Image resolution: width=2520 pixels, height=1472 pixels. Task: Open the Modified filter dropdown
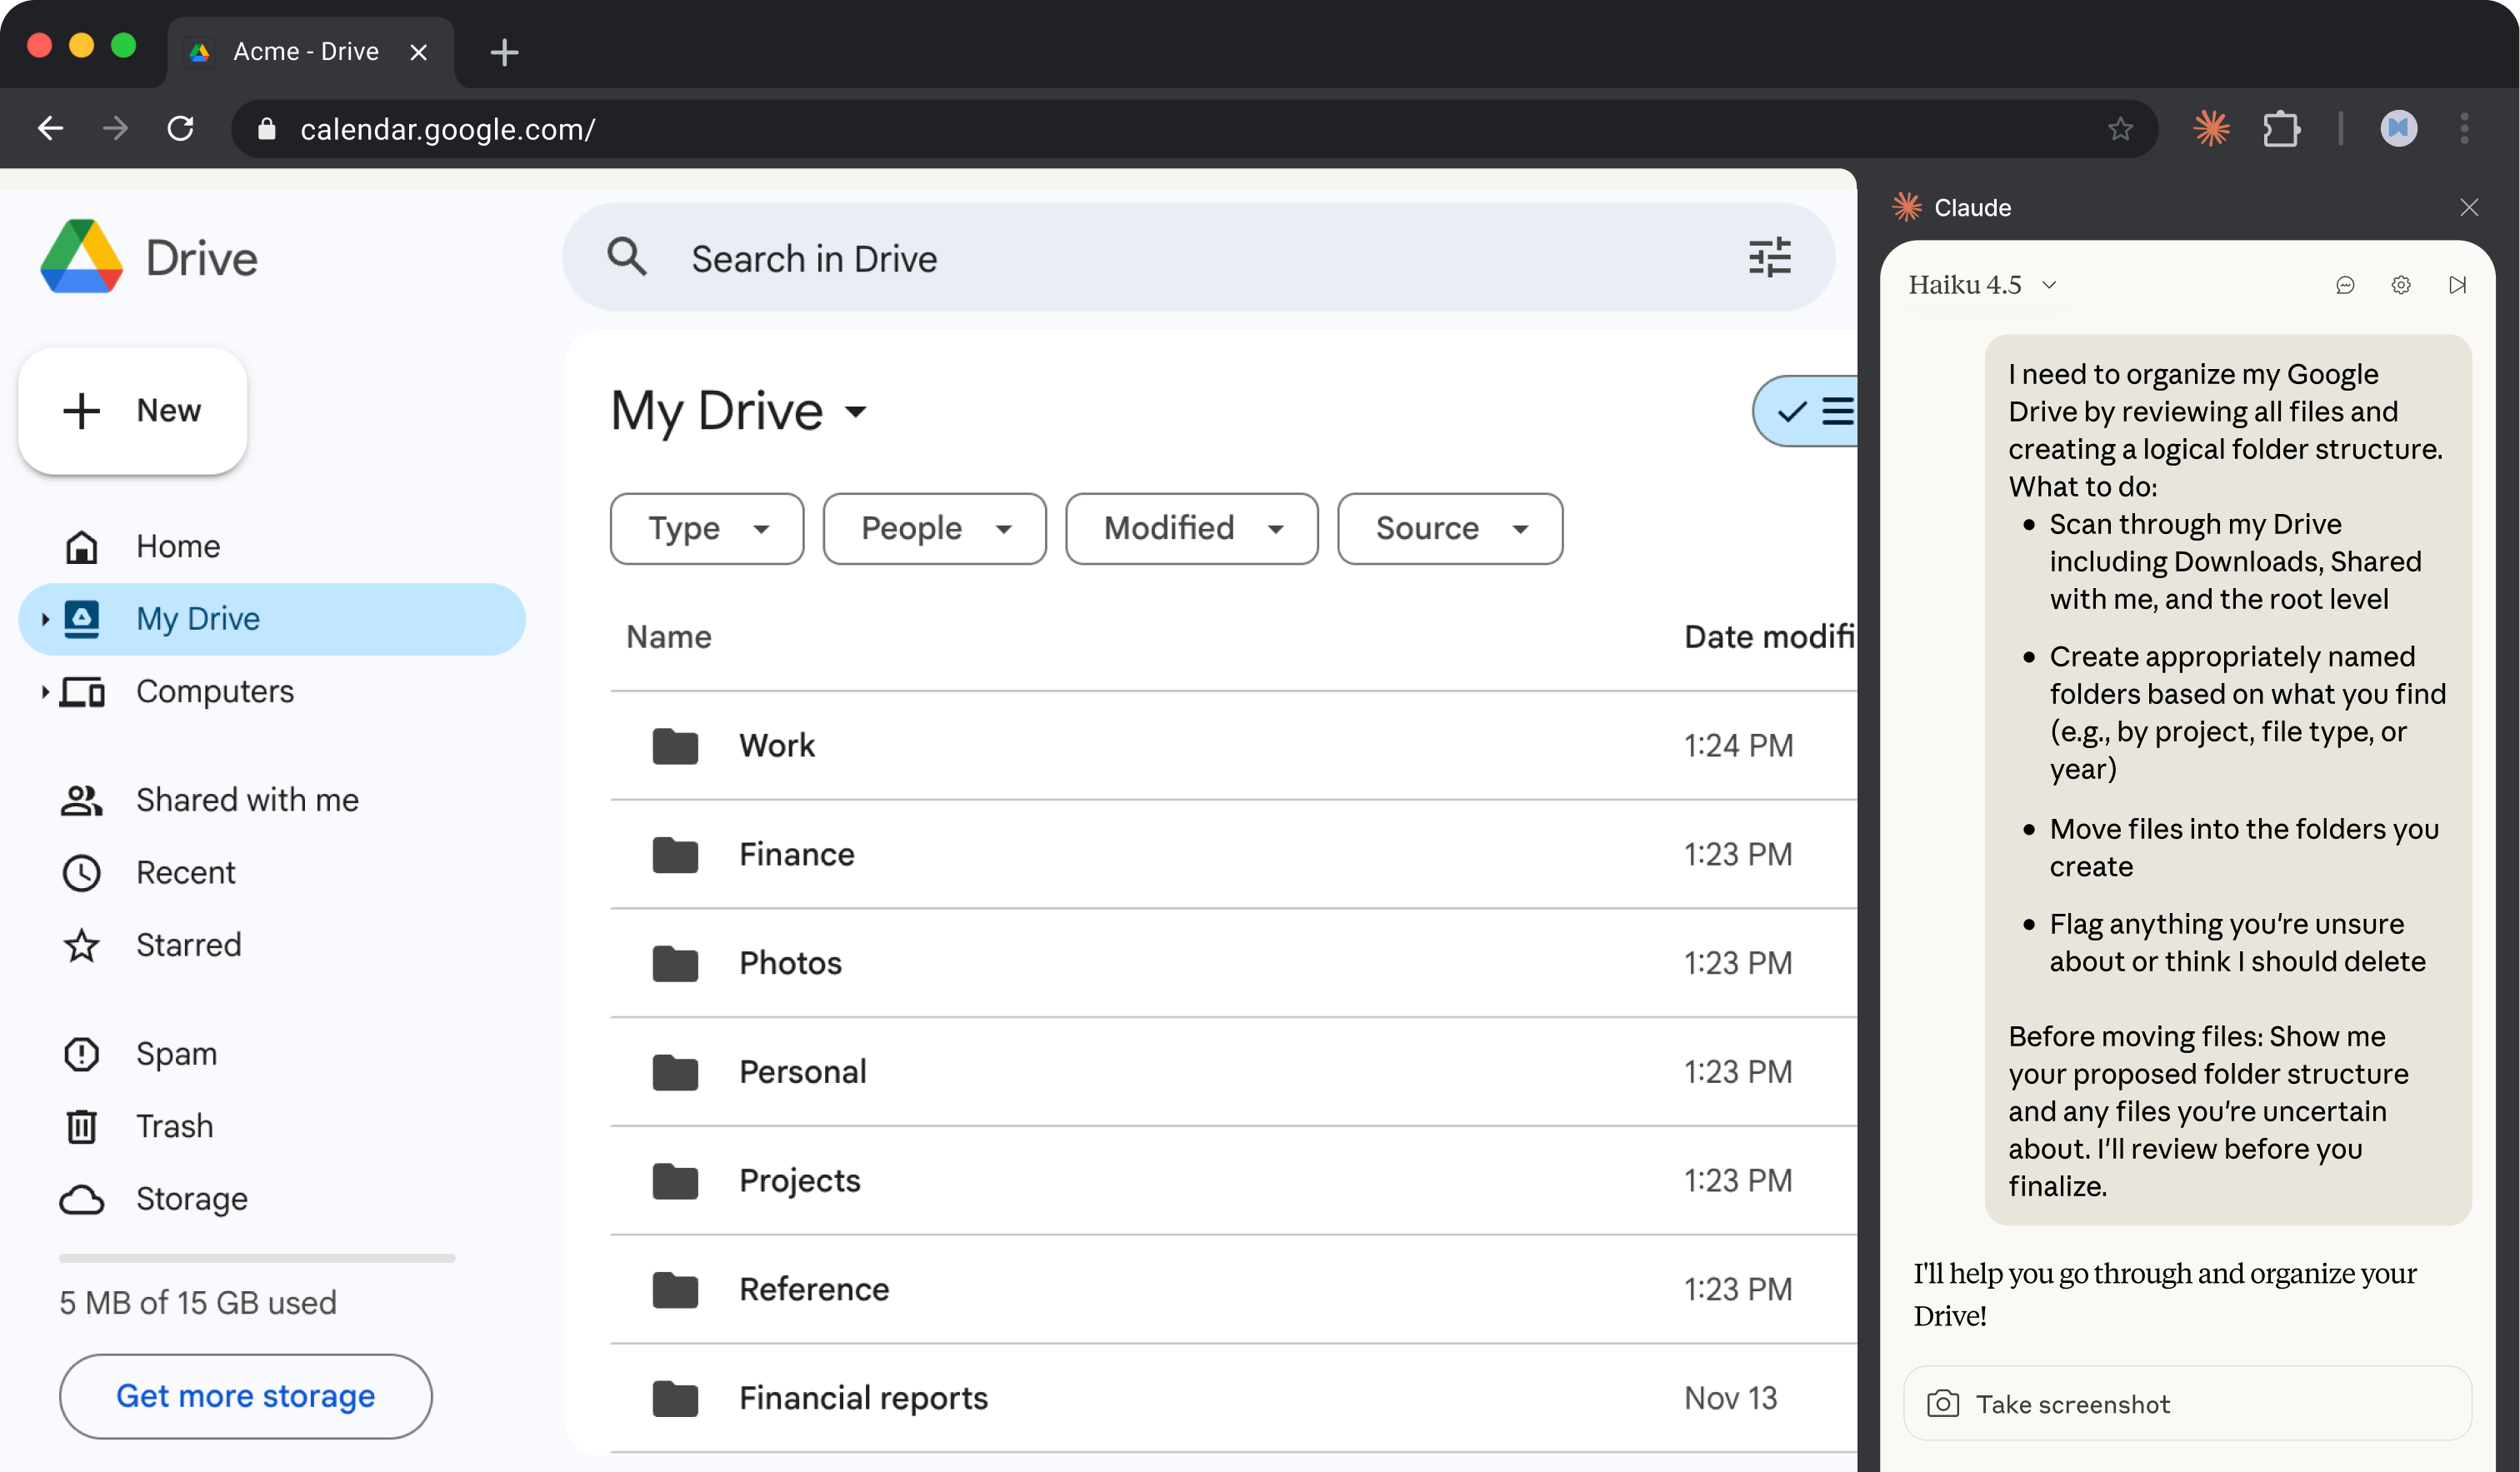tap(1190, 528)
